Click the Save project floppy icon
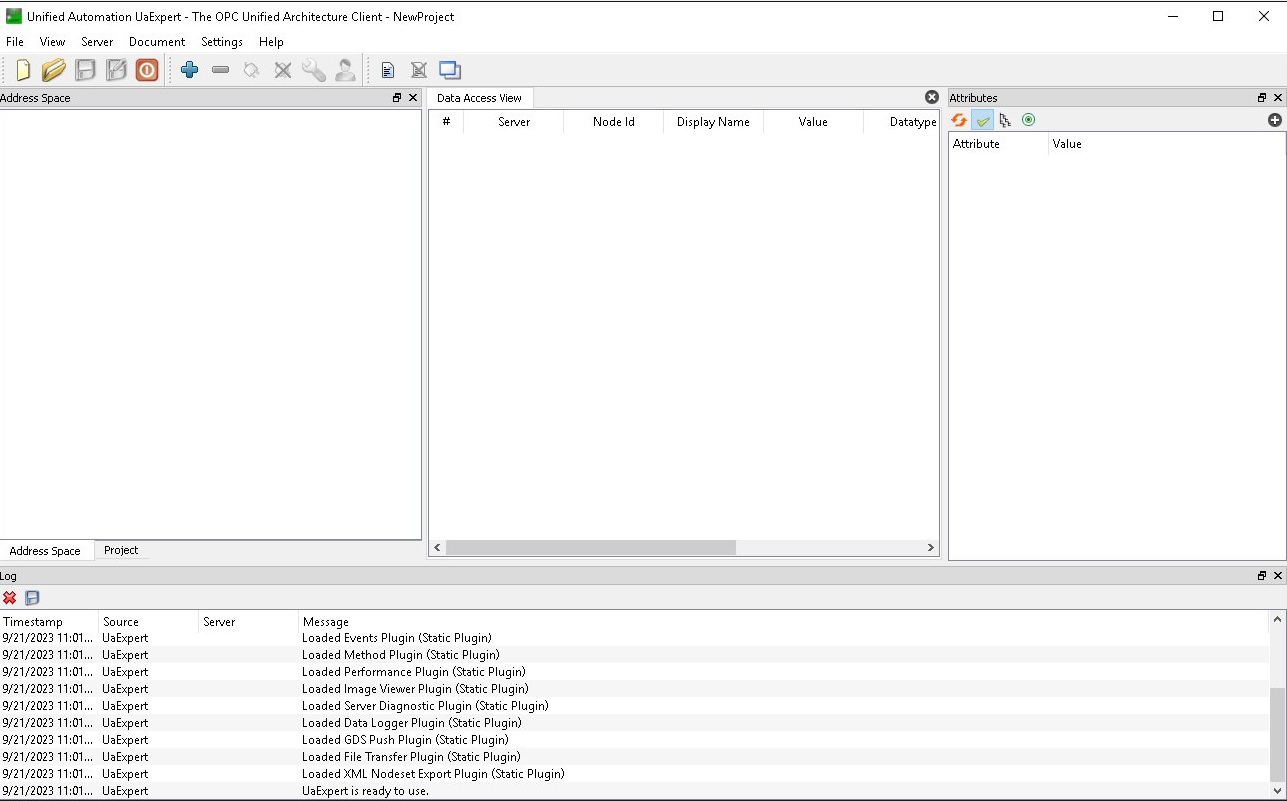The width and height of the screenshot is (1287, 801). click(85, 70)
